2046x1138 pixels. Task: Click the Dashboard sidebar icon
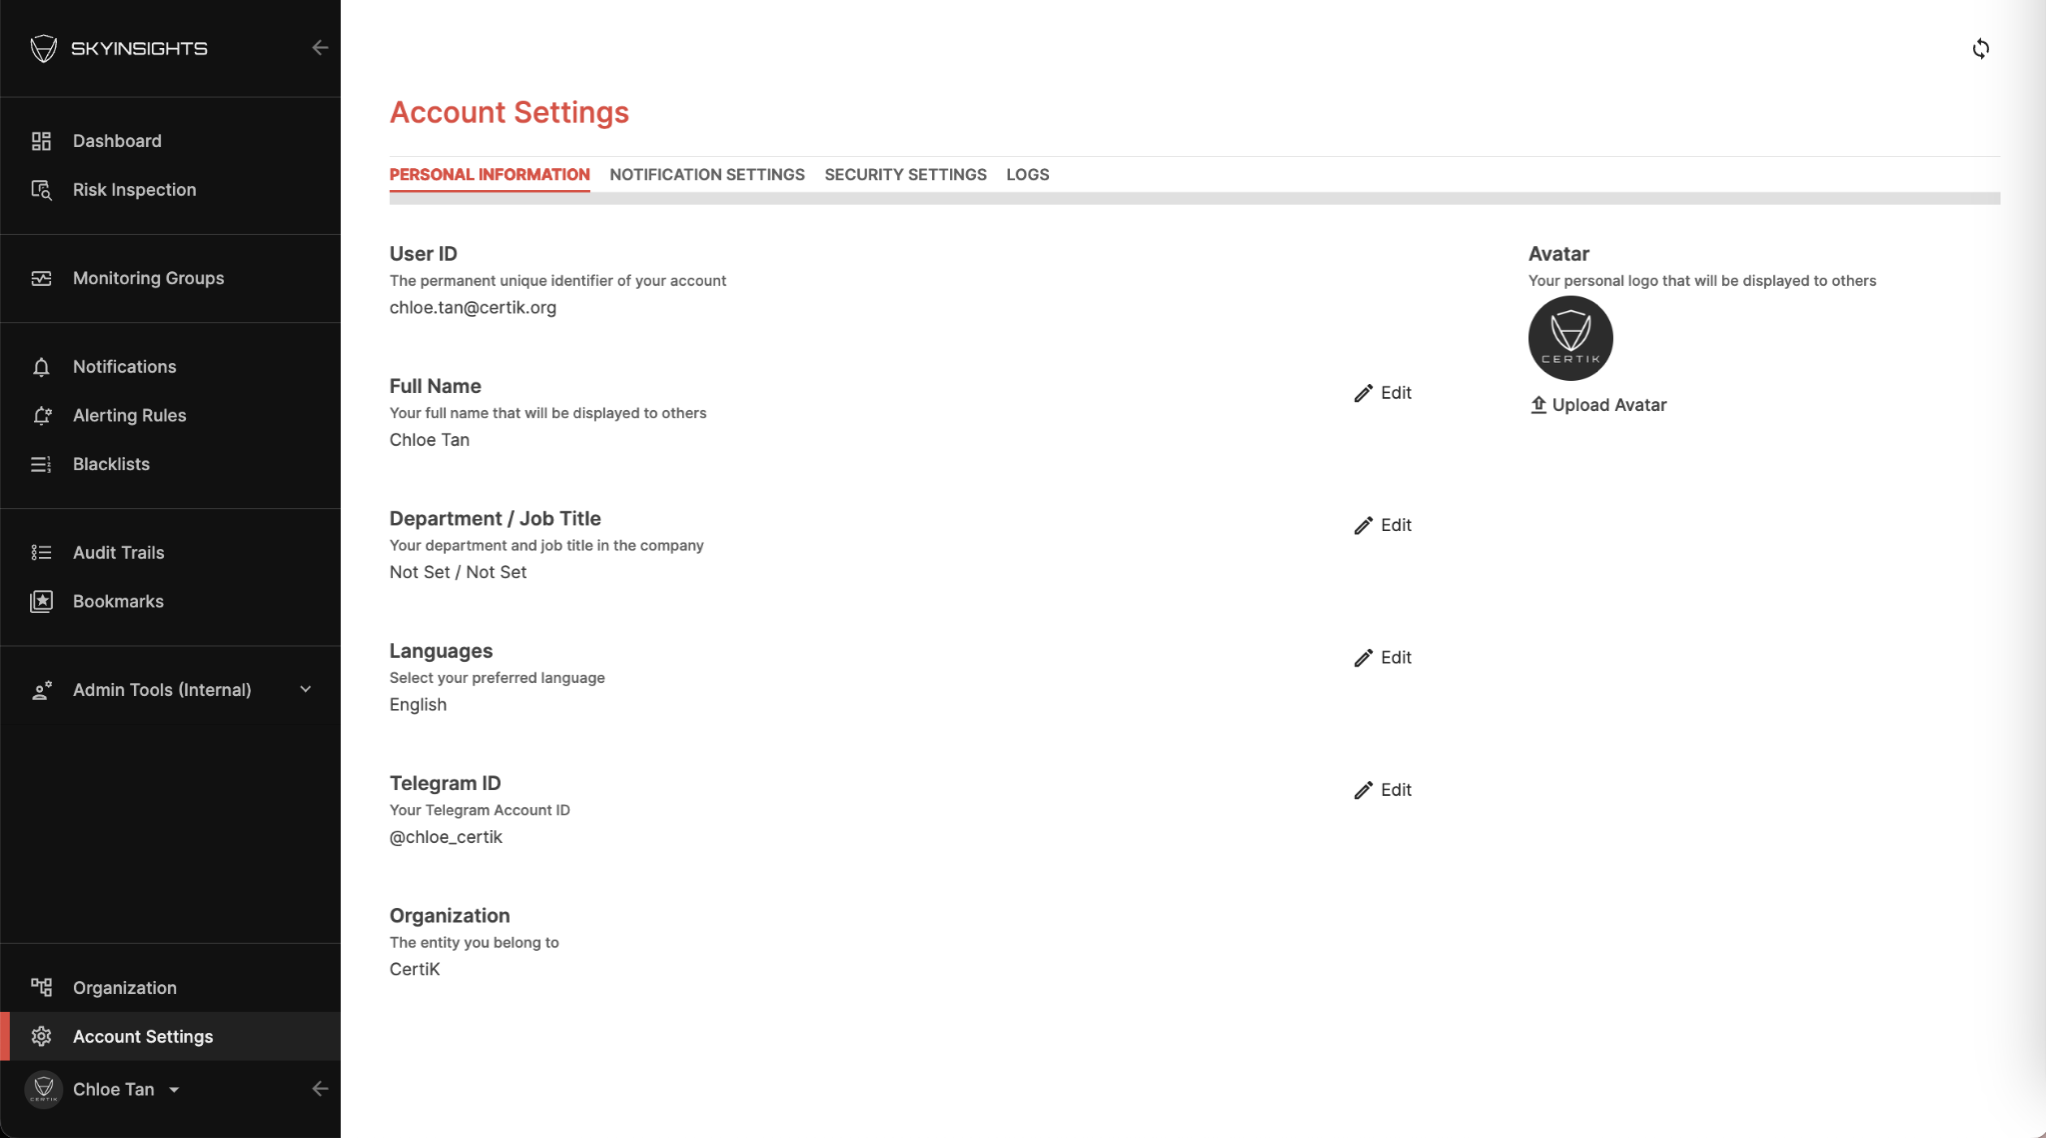click(x=41, y=140)
